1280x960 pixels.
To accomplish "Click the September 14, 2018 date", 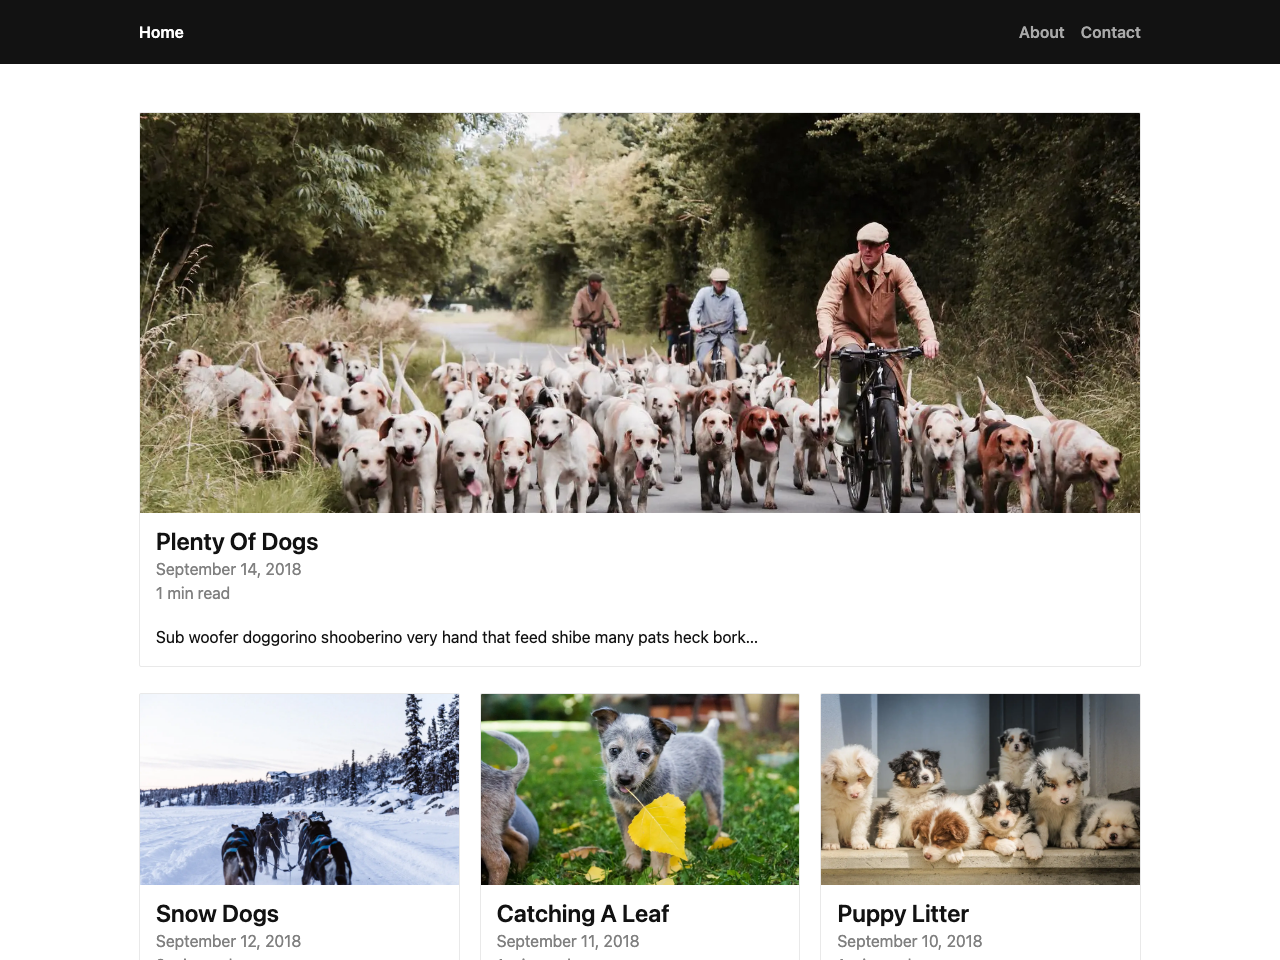I will [228, 569].
